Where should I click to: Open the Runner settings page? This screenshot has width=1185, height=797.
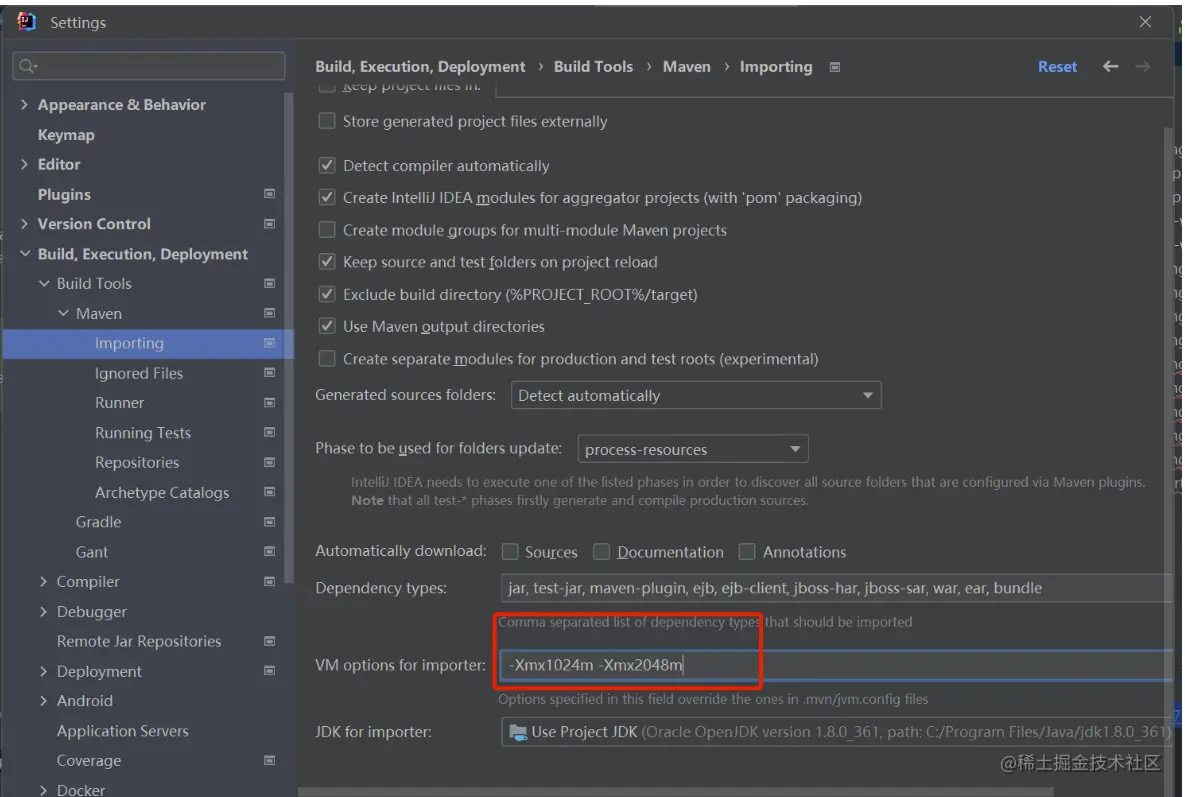(119, 403)
